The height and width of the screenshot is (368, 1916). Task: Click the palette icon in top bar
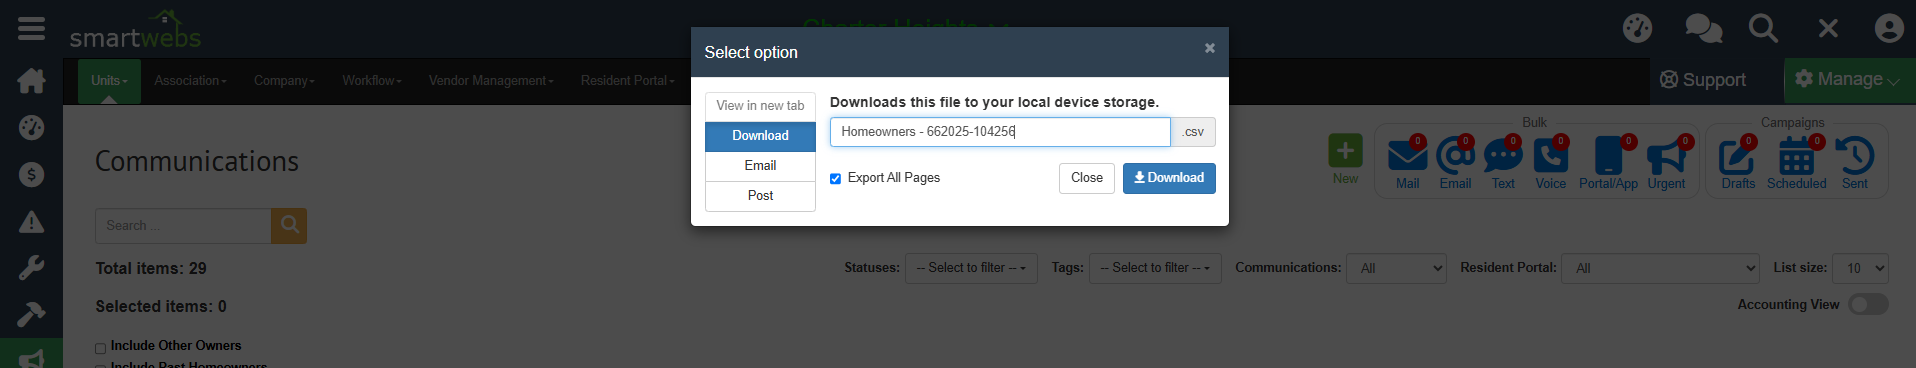pyautogui.click(x=1637, y=28)
